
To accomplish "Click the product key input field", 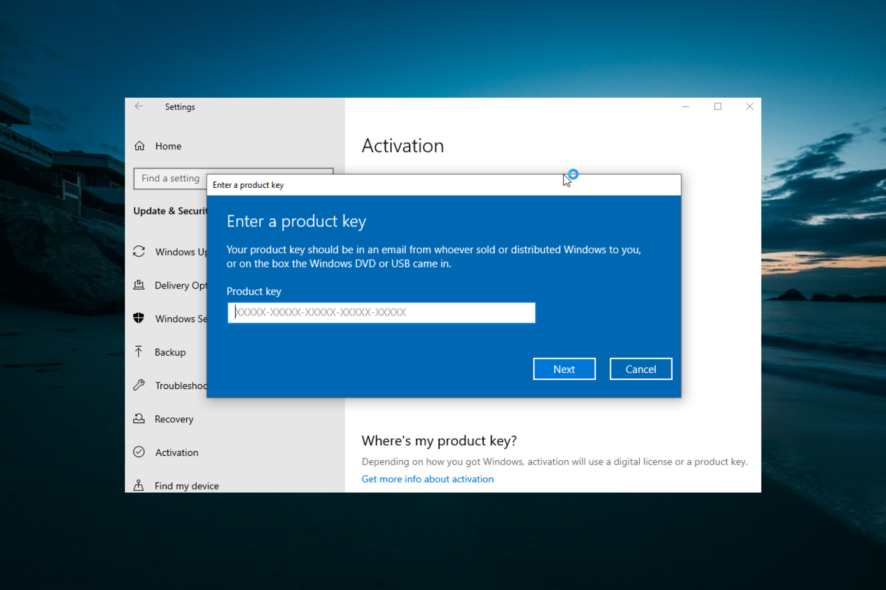I will 380,312.
